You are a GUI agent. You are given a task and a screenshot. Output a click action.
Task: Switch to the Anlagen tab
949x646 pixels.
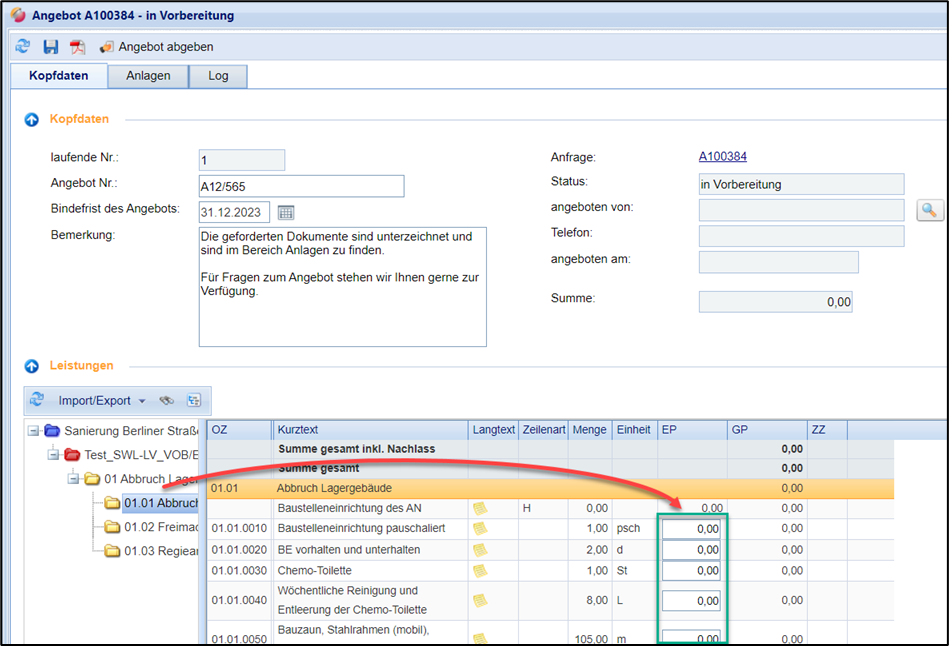(147, 76)
